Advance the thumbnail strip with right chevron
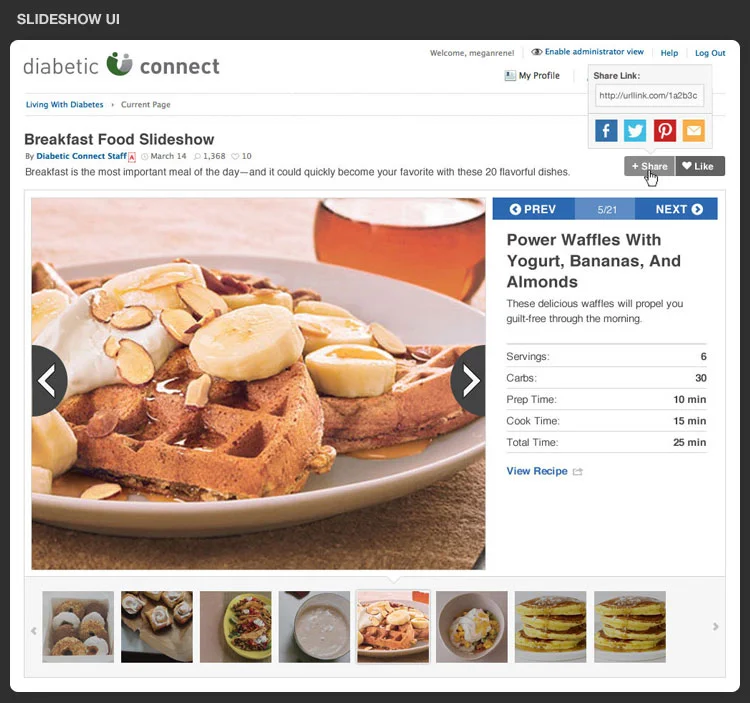This screenshot has width=750, height=703. pyautogui.click(x=716, y=626)
